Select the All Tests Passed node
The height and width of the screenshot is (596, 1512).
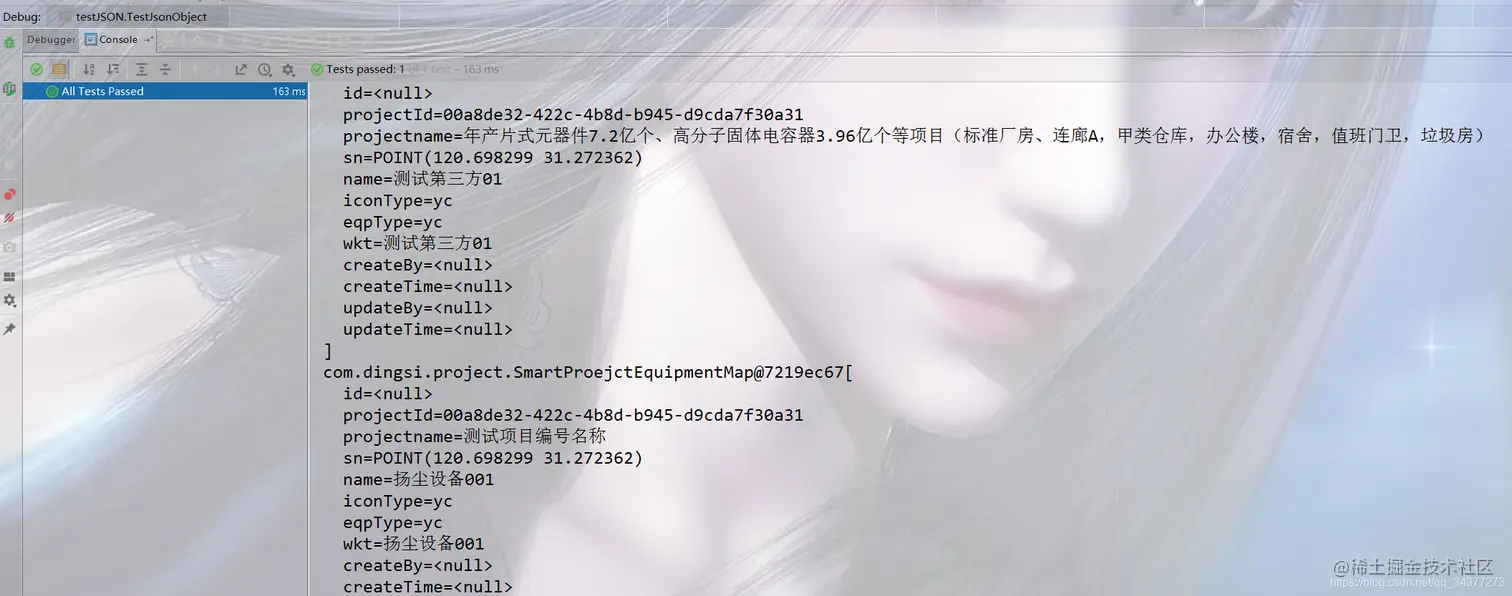(x=165, y=91)
